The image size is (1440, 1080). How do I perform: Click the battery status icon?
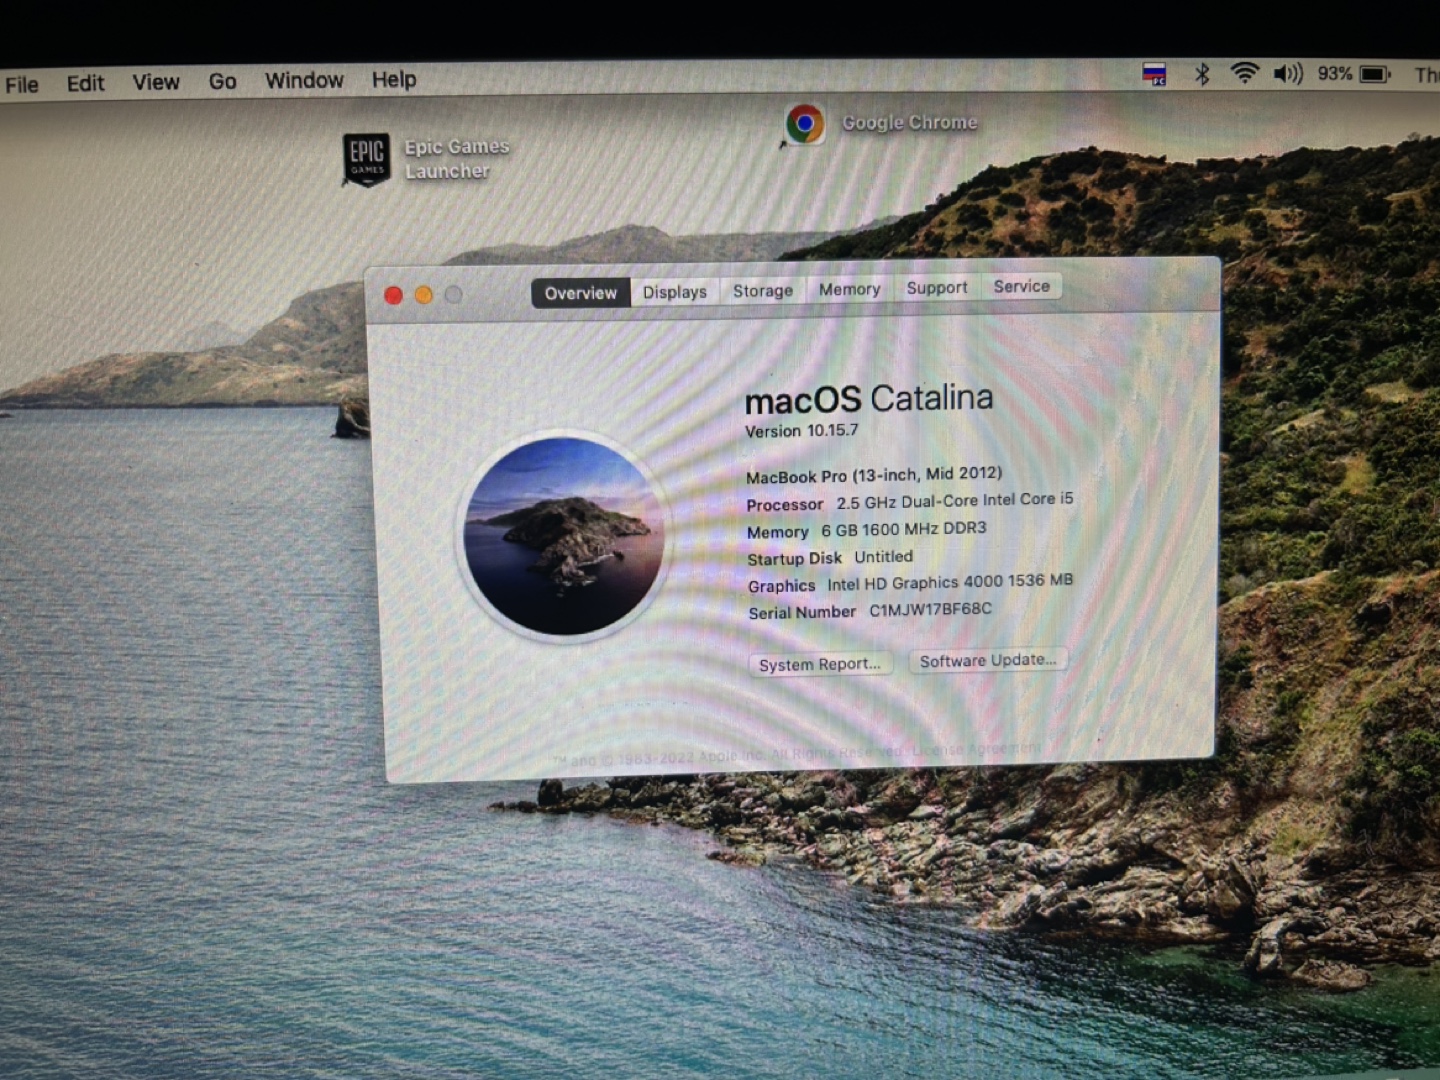(x=1375, y=74)
